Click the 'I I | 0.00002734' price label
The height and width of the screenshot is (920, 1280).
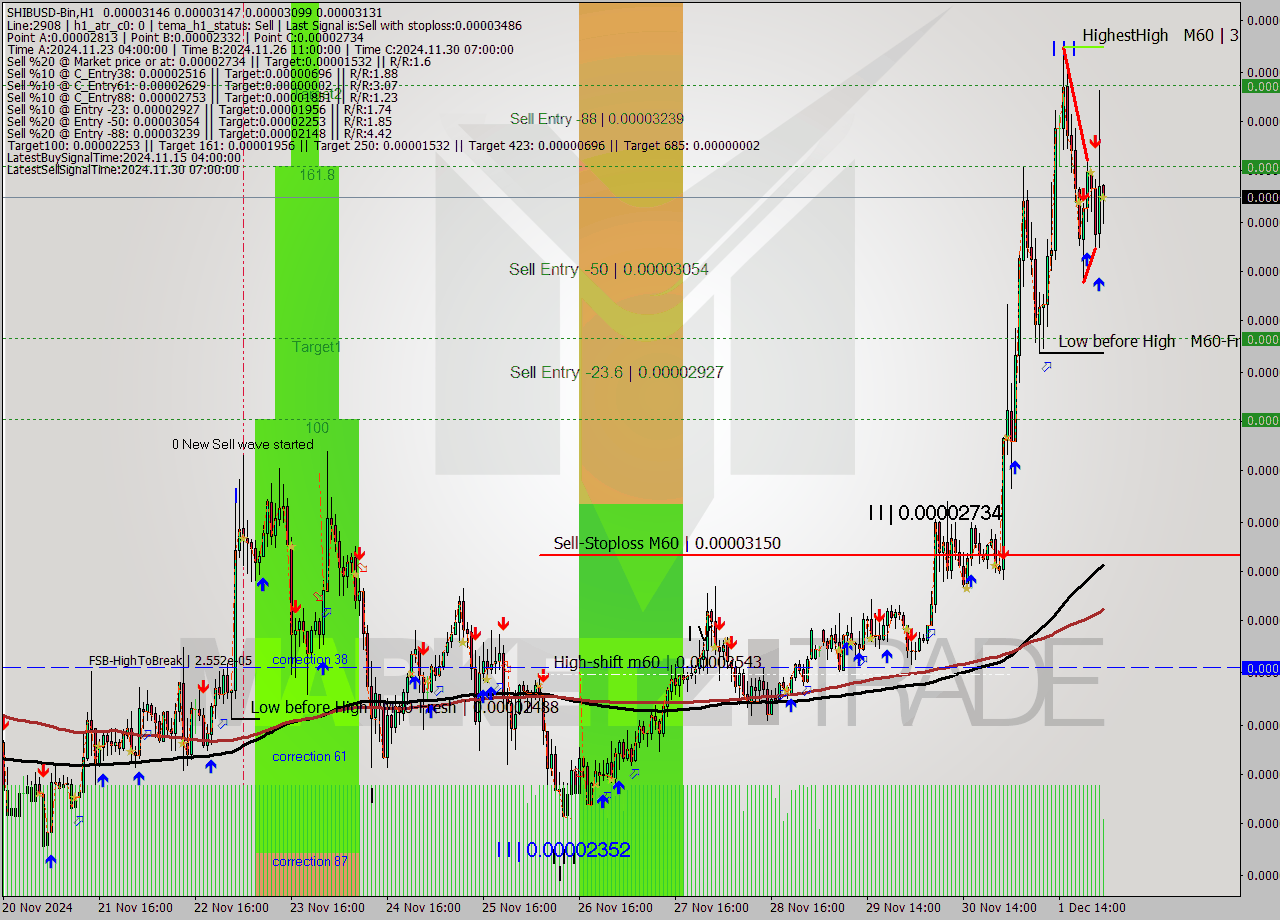pos(935,513)
